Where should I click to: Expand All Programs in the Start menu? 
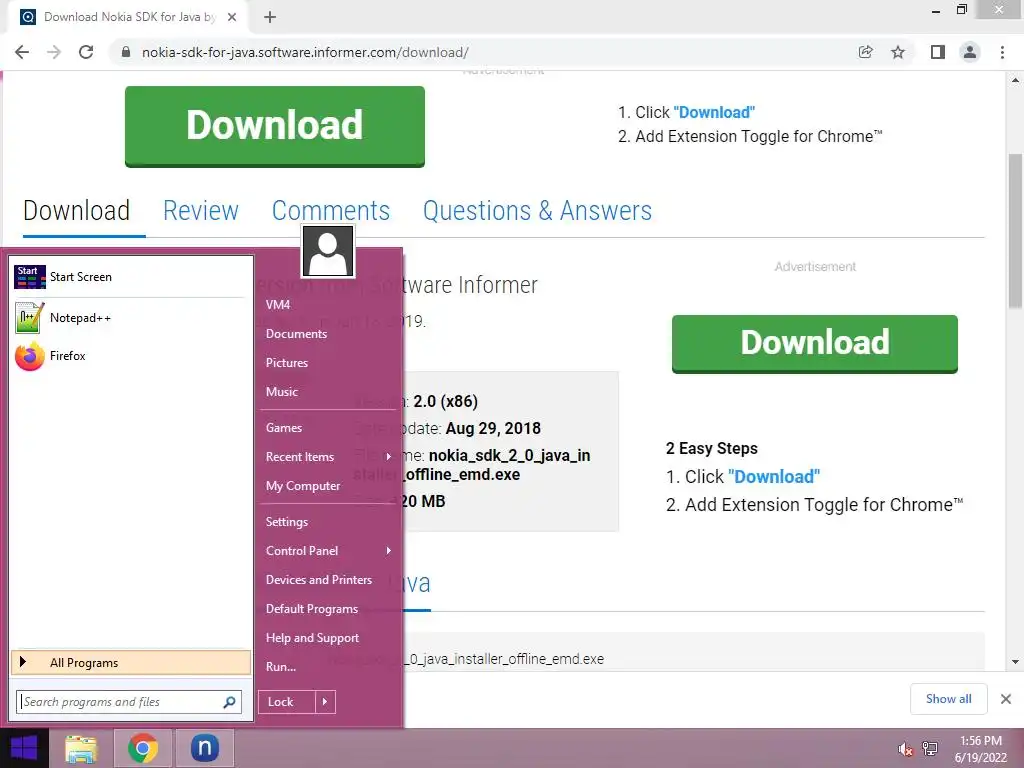pos(131,663)
